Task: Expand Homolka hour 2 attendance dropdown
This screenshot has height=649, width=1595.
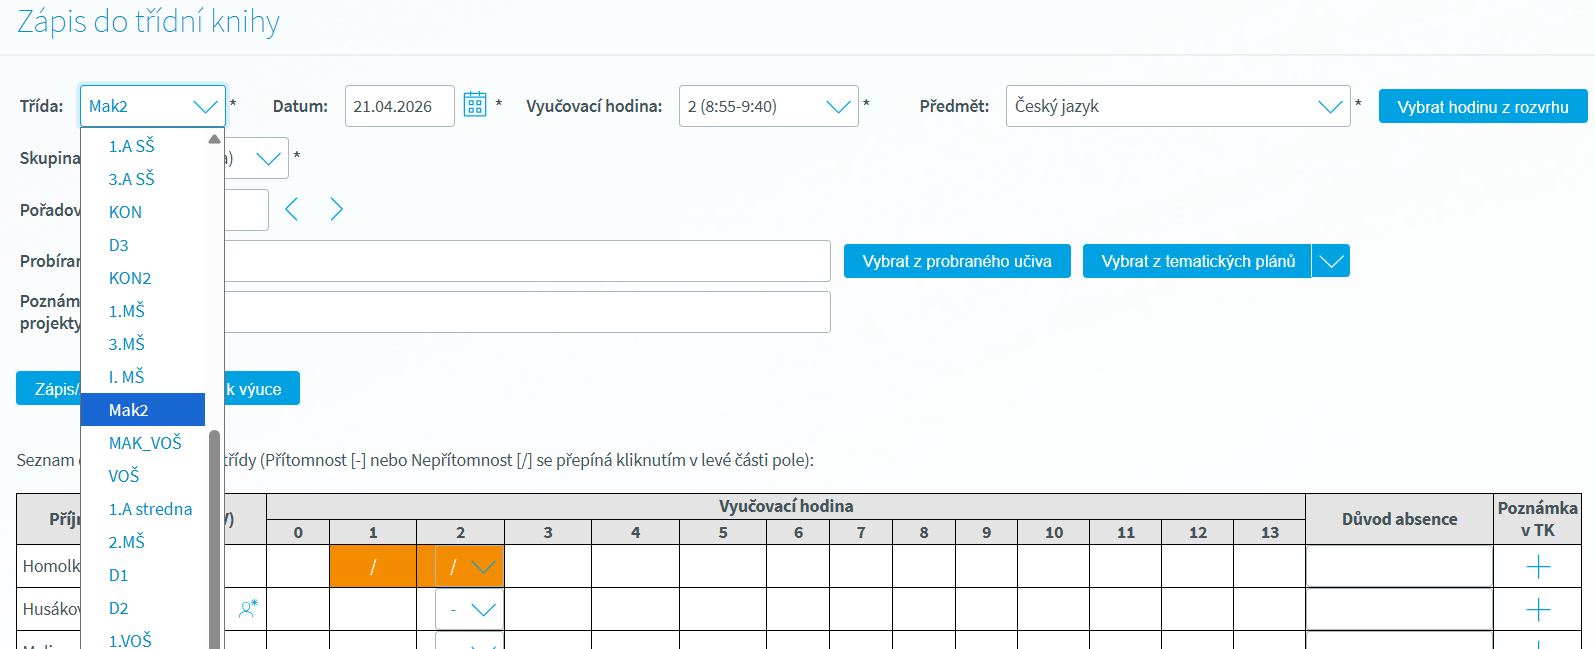Action: coord(483,567)
